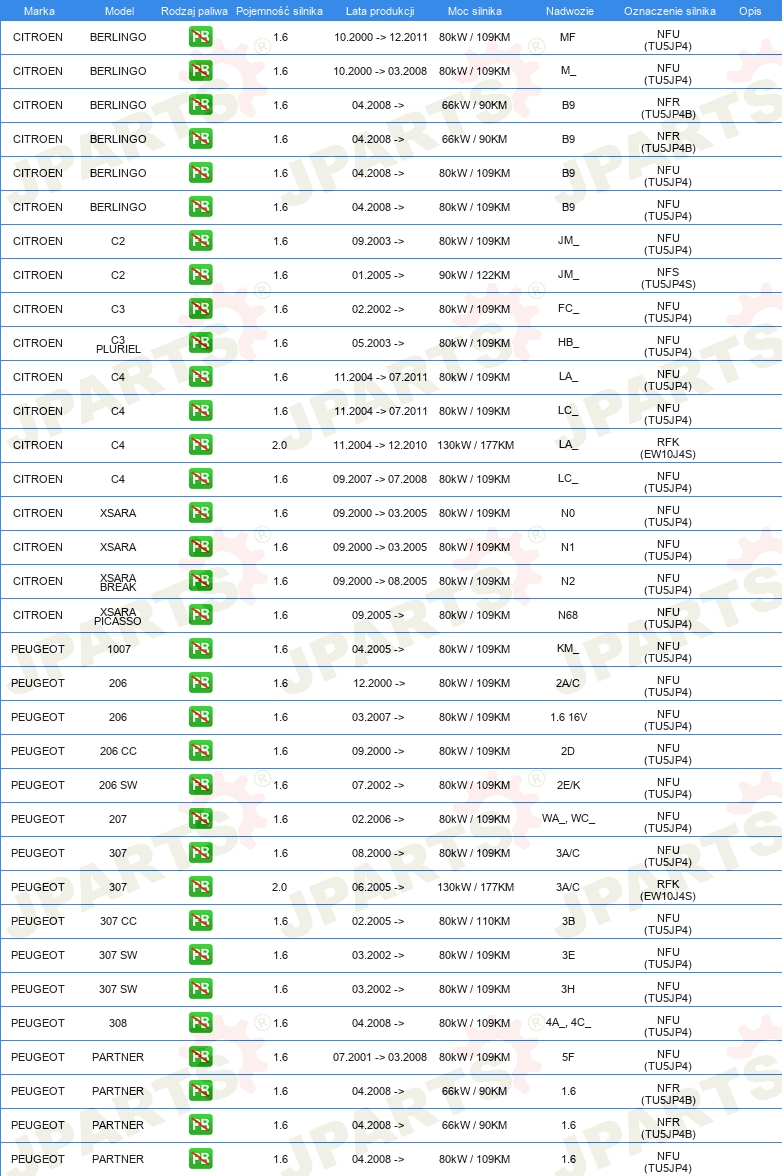Click the fuel icon in 206 2A/C row
Image resolution: width=782 pixels, height=1176 pixels.
[x=200, y=682]
